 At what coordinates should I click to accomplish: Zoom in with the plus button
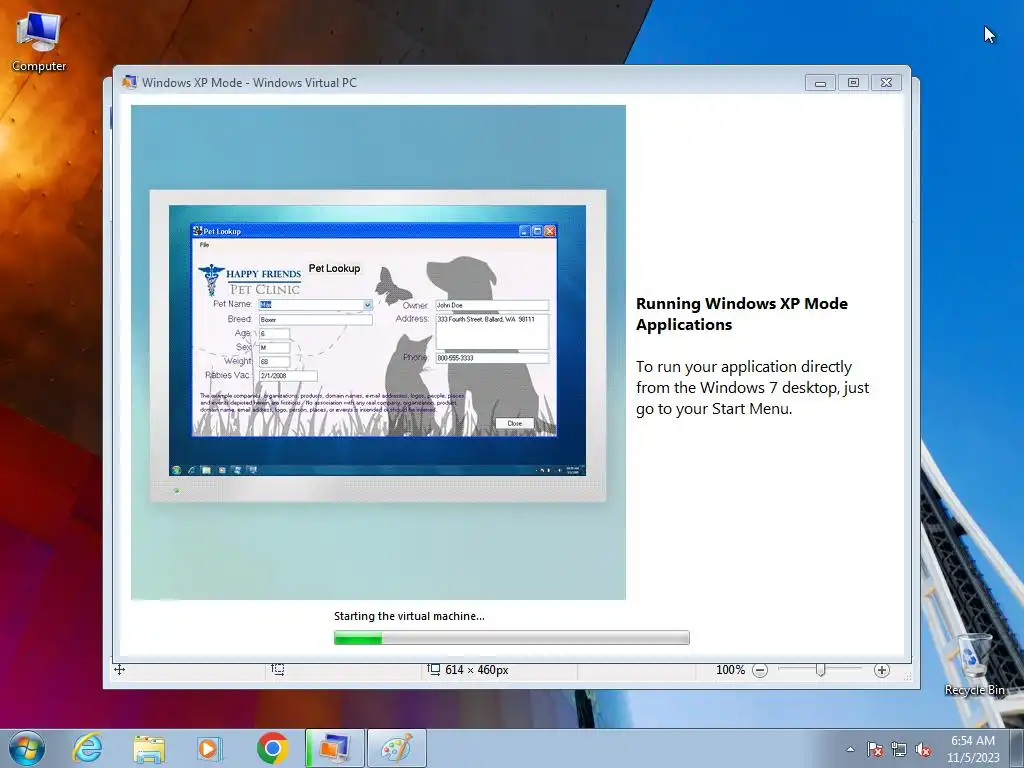(x=882, y=670)
